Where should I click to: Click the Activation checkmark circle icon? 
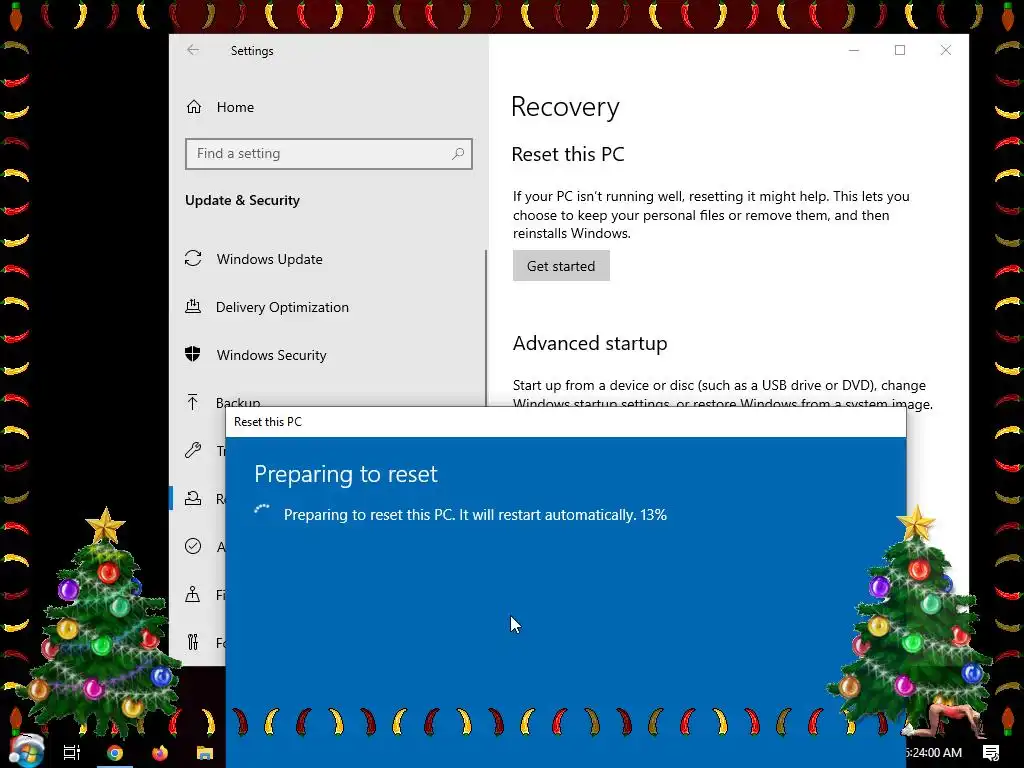tap(193, 546)
